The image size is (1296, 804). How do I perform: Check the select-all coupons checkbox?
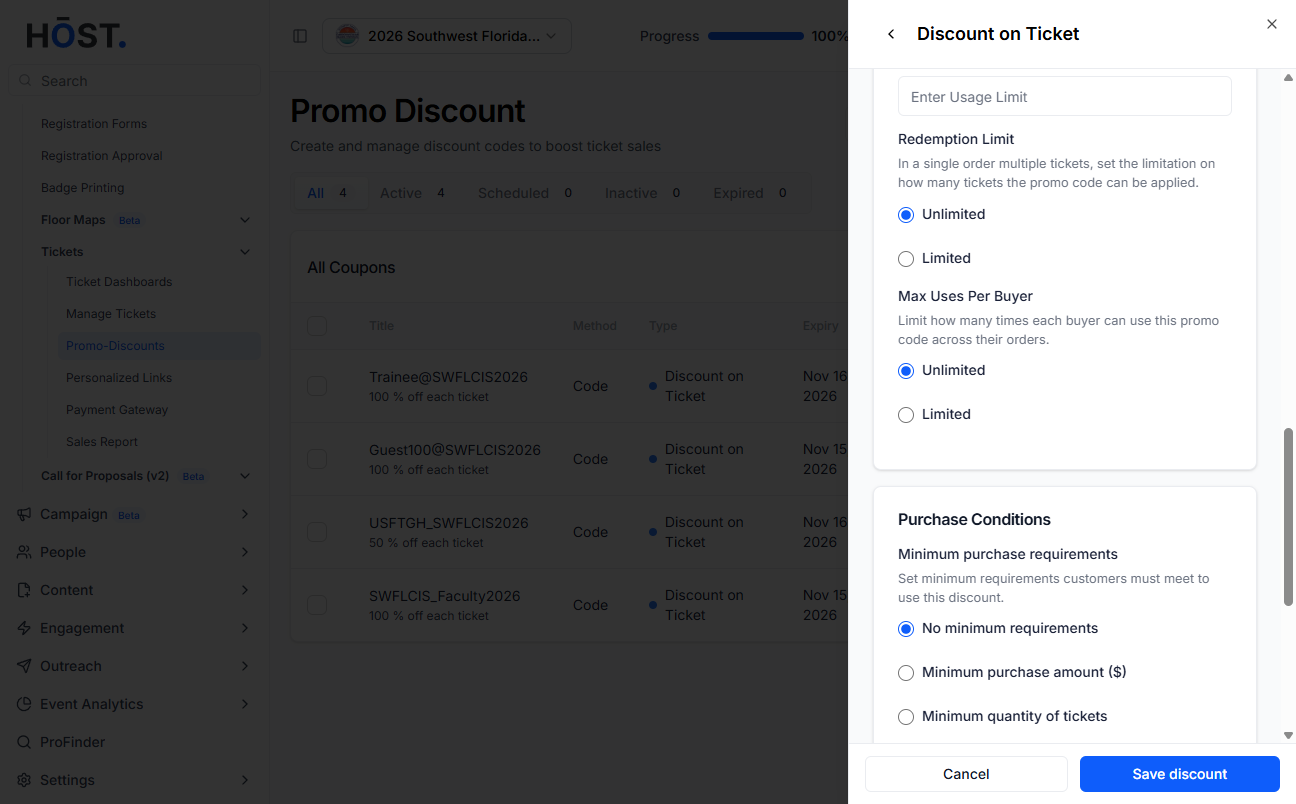317,325
